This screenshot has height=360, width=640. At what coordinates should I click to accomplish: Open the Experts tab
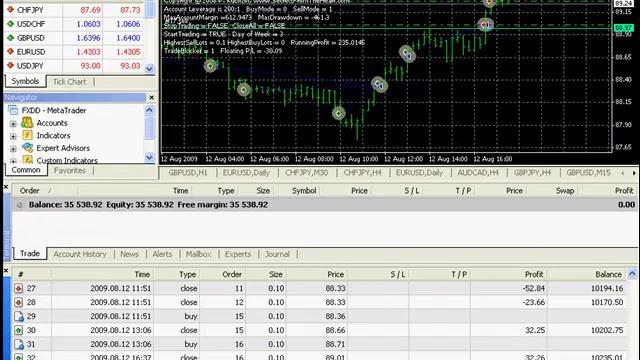[x=238, y=254]
